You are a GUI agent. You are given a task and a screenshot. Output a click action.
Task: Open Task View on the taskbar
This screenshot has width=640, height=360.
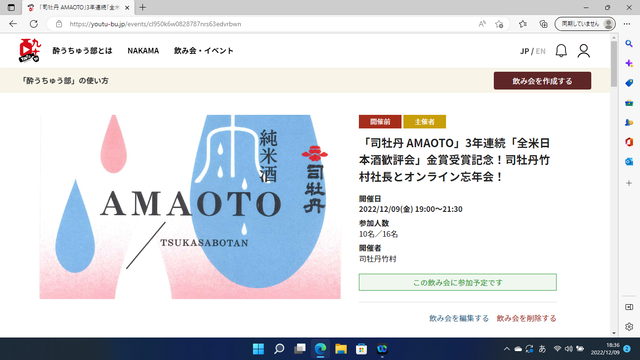[x=300, y=349]
